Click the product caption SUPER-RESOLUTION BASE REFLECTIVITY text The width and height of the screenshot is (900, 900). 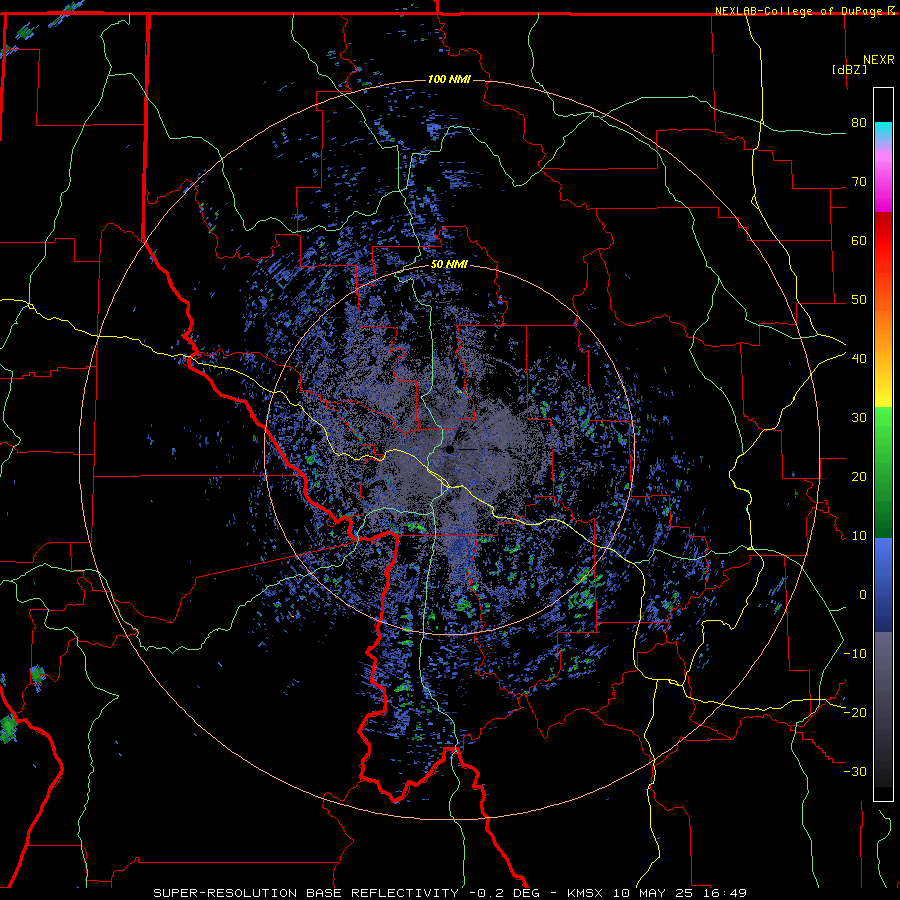306,893
